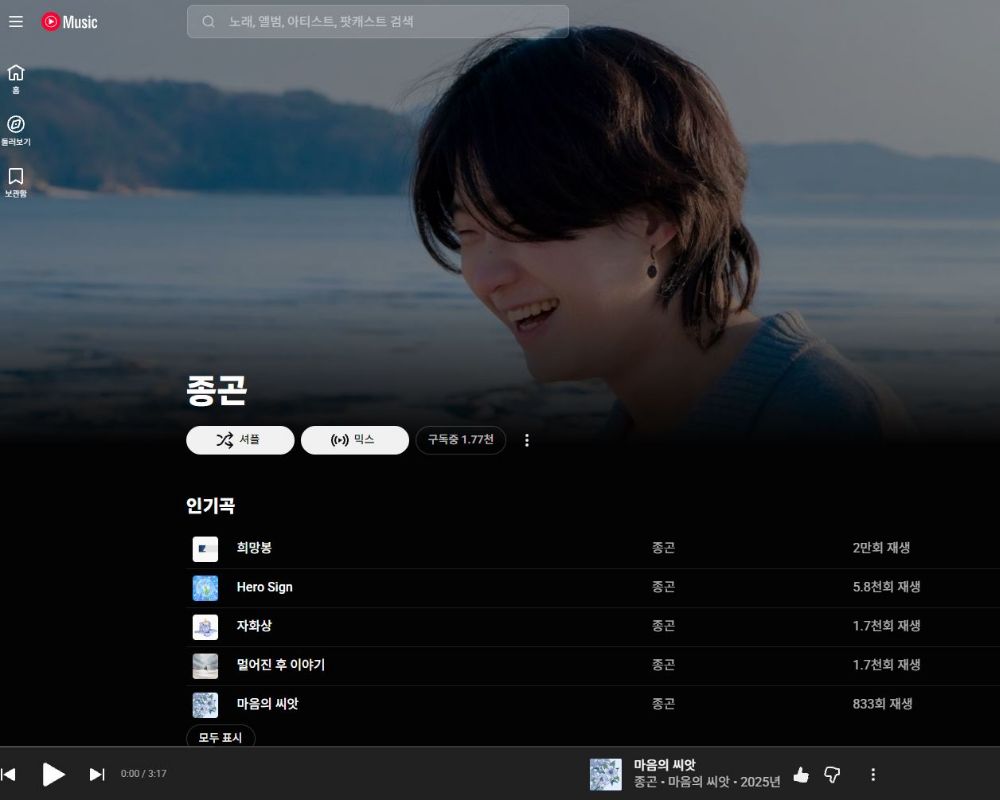Click the search field for songs and albums

(378, 22)
